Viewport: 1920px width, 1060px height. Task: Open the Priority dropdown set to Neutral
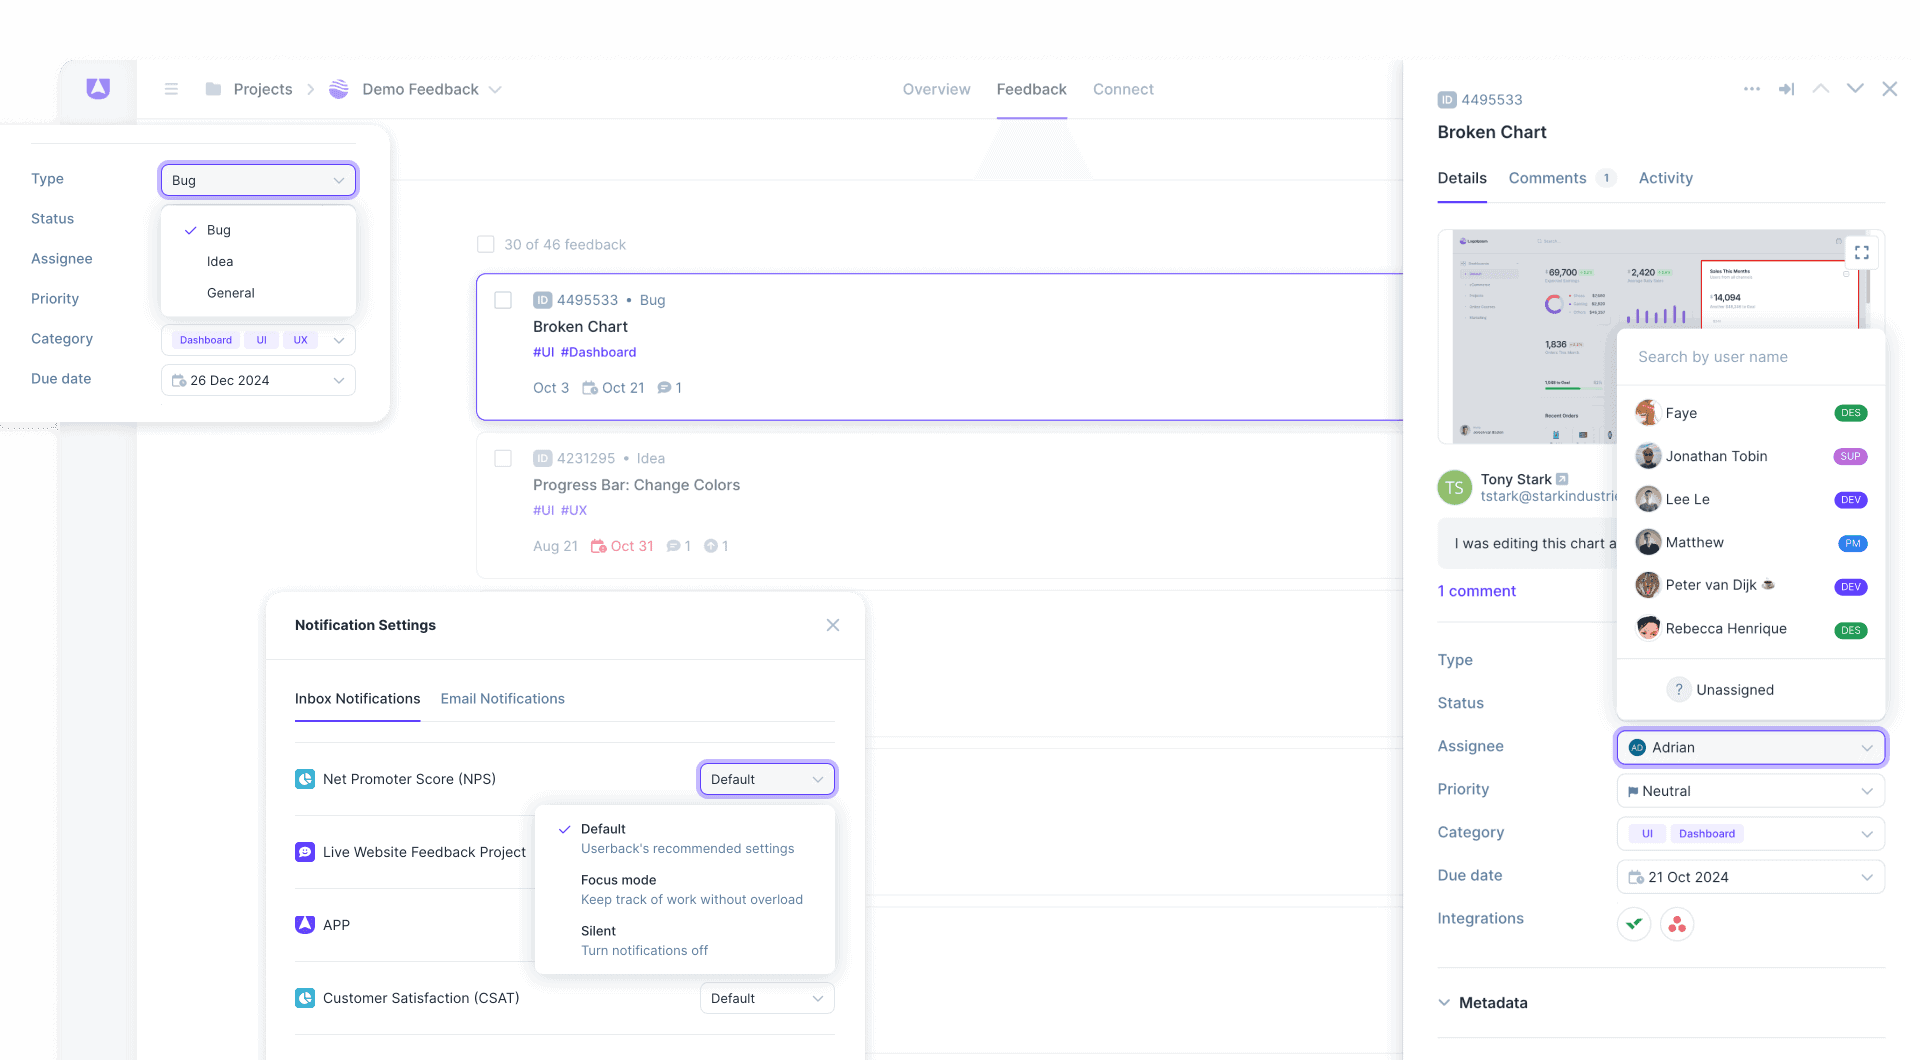(1750, 790)
